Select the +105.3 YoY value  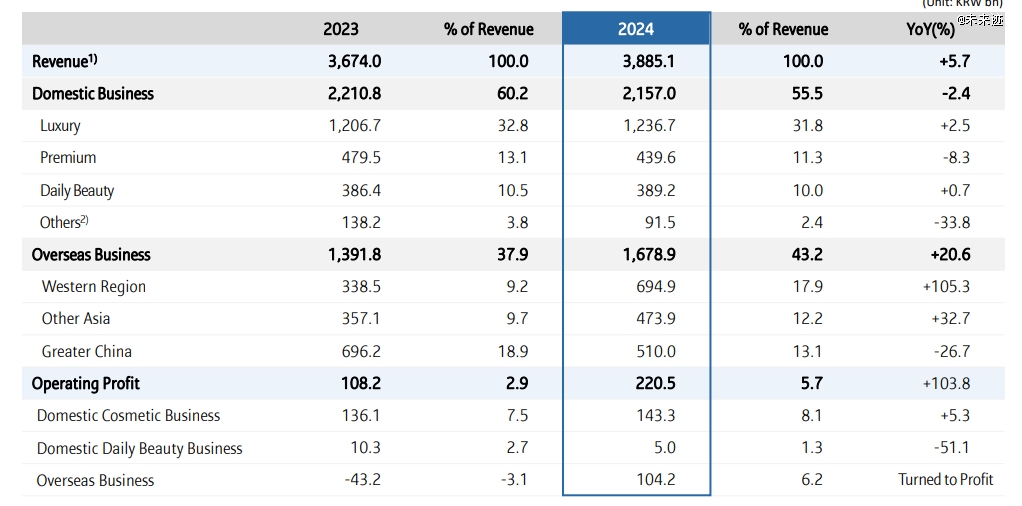946,287
